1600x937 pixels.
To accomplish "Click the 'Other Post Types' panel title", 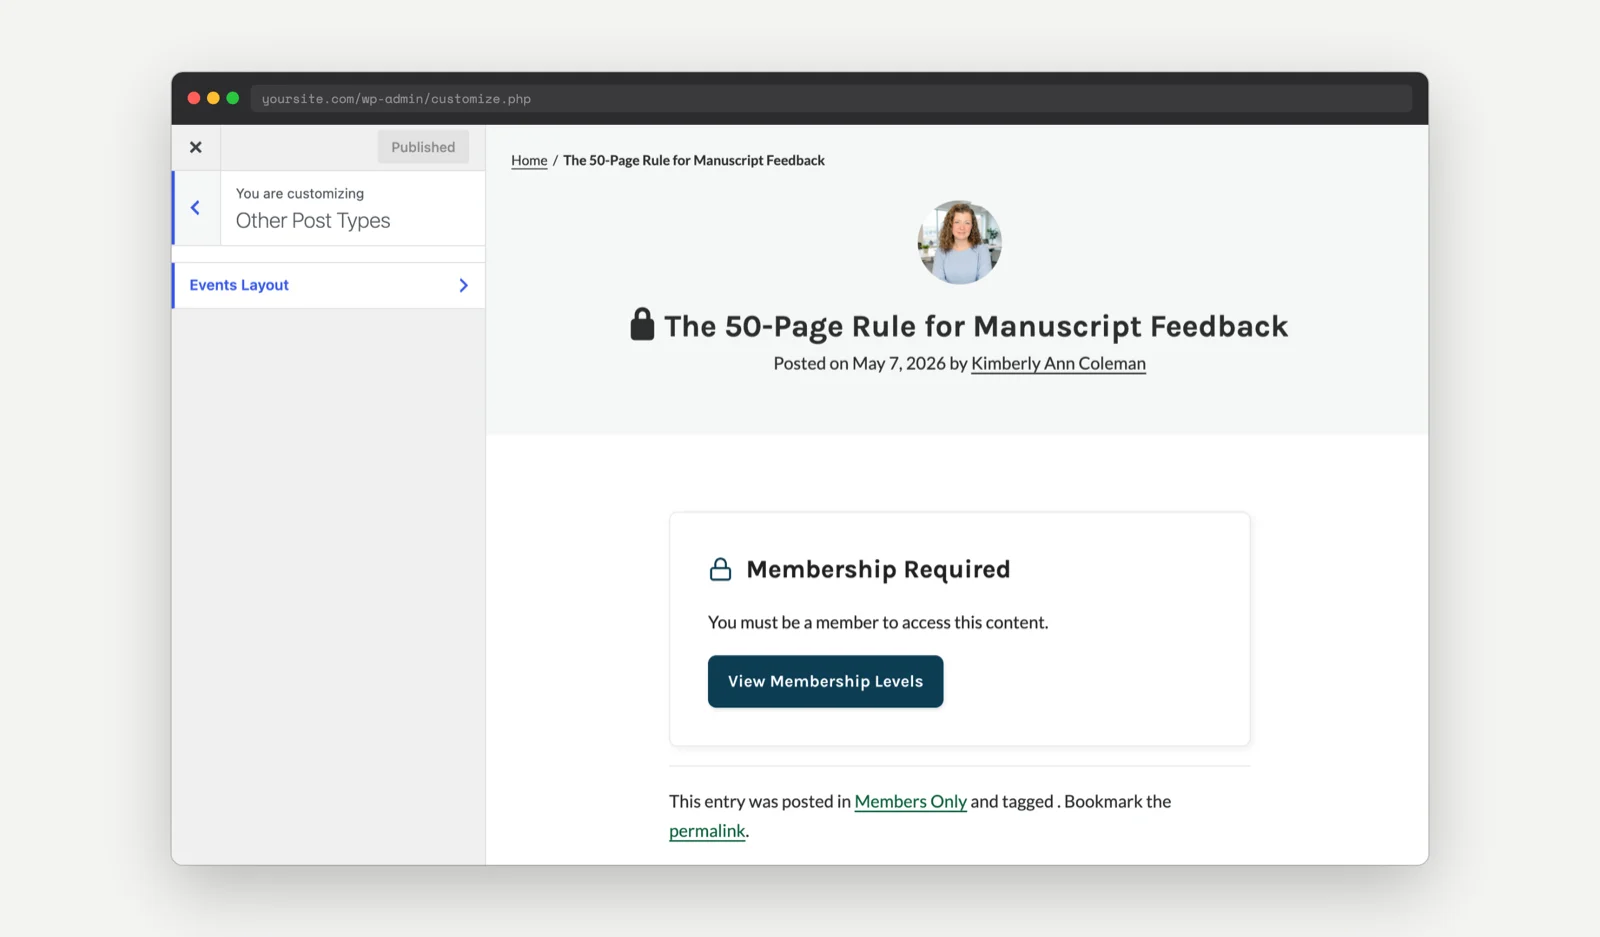I will [313, 220].
